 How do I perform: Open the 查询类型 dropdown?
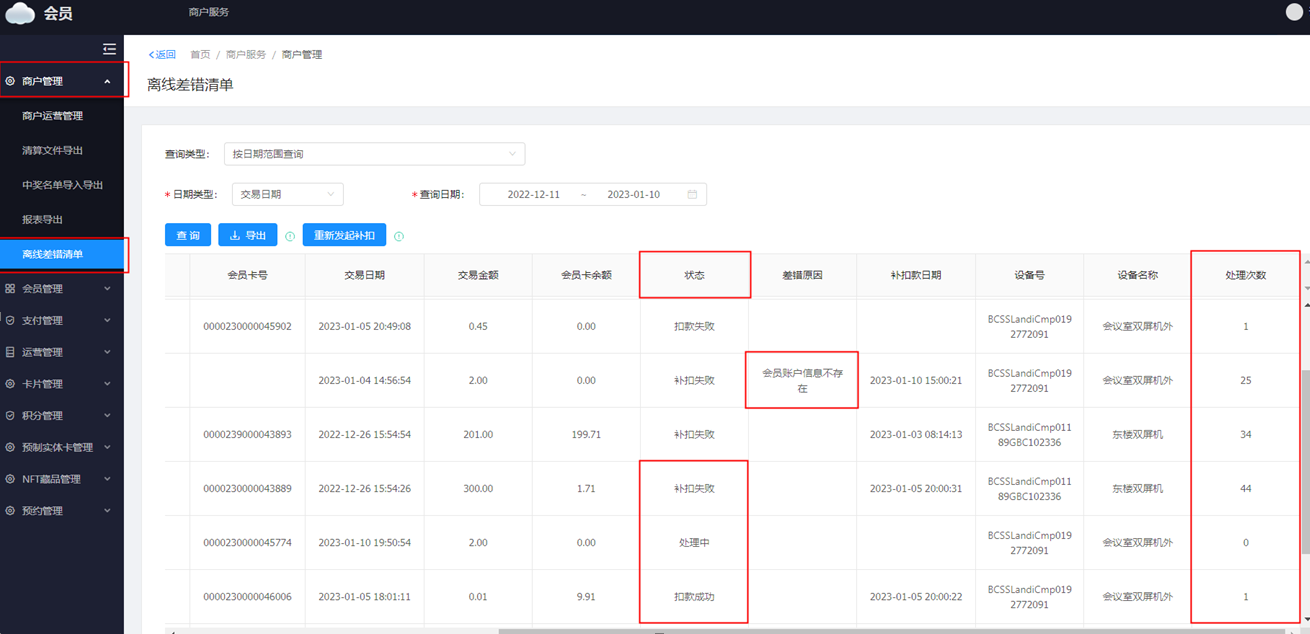(374, 154)
